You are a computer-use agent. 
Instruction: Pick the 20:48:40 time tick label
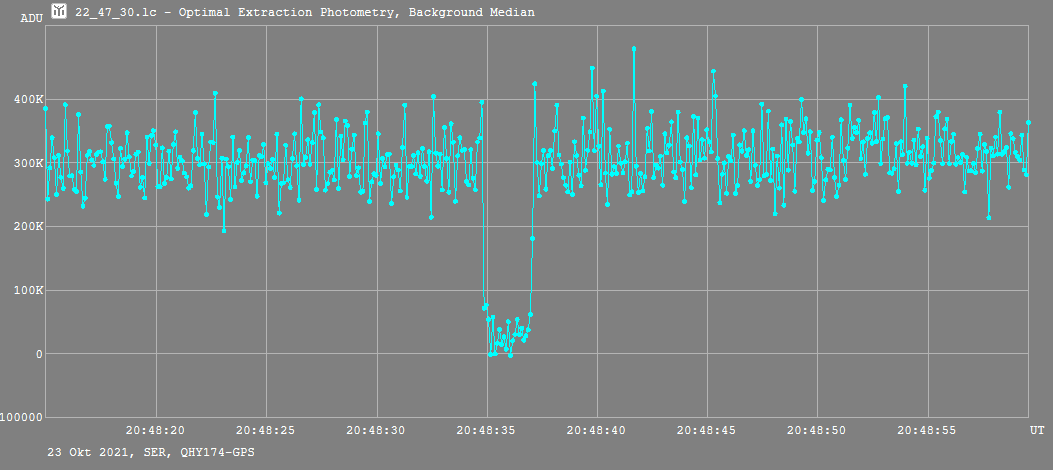pyautogui.click(x=596, y=429)
